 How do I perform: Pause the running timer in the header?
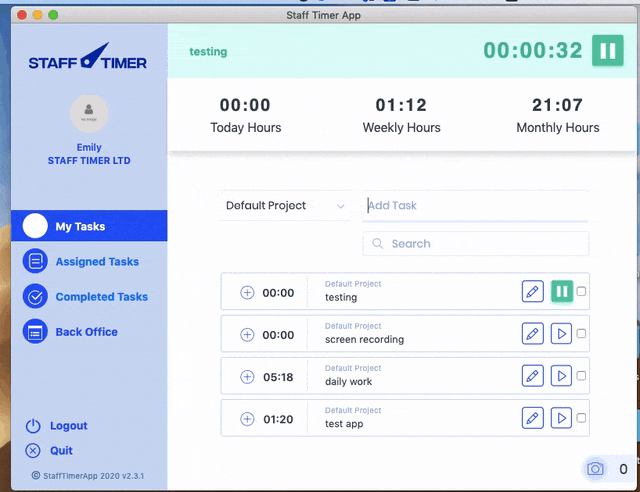pyautogui.click(x=607, y=51)
